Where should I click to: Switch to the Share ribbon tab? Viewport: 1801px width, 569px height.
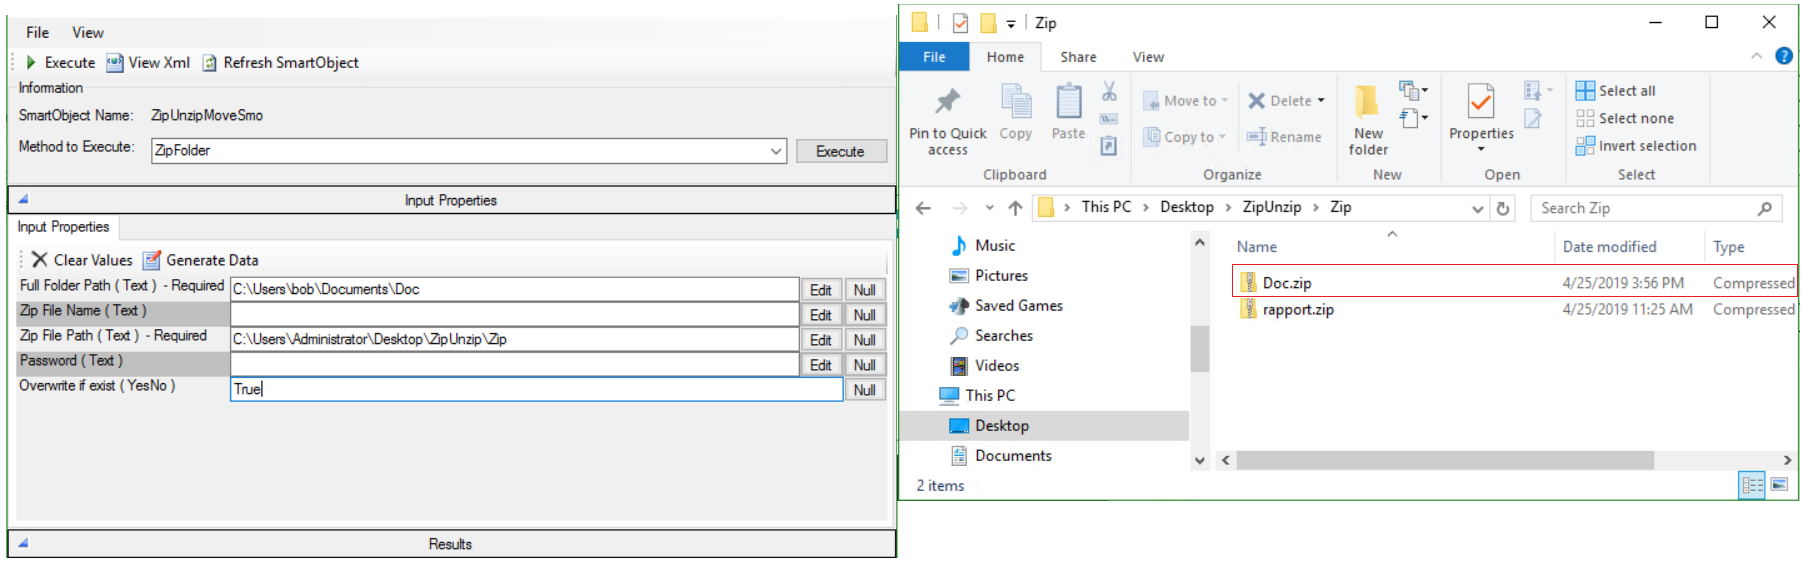tap(1078, 57)
